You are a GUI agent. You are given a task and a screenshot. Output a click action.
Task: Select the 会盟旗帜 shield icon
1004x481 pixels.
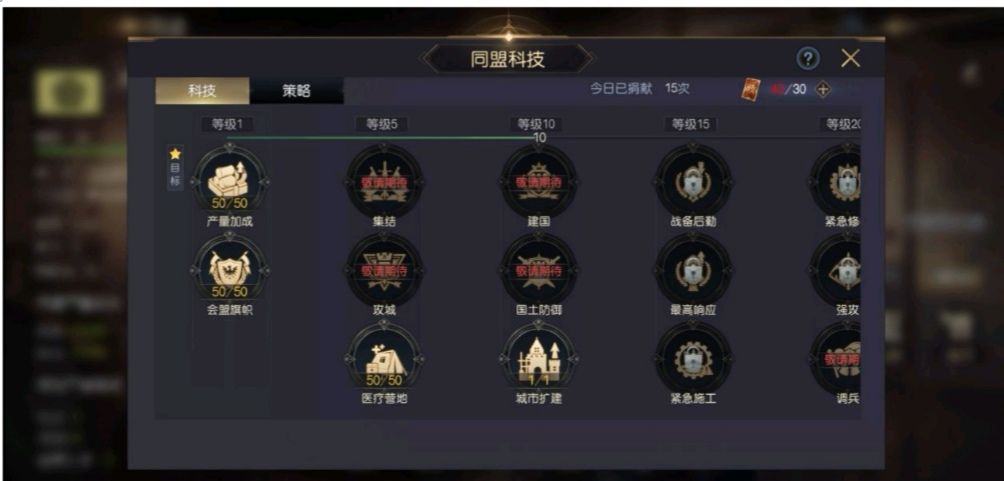(x=230, y=270)
